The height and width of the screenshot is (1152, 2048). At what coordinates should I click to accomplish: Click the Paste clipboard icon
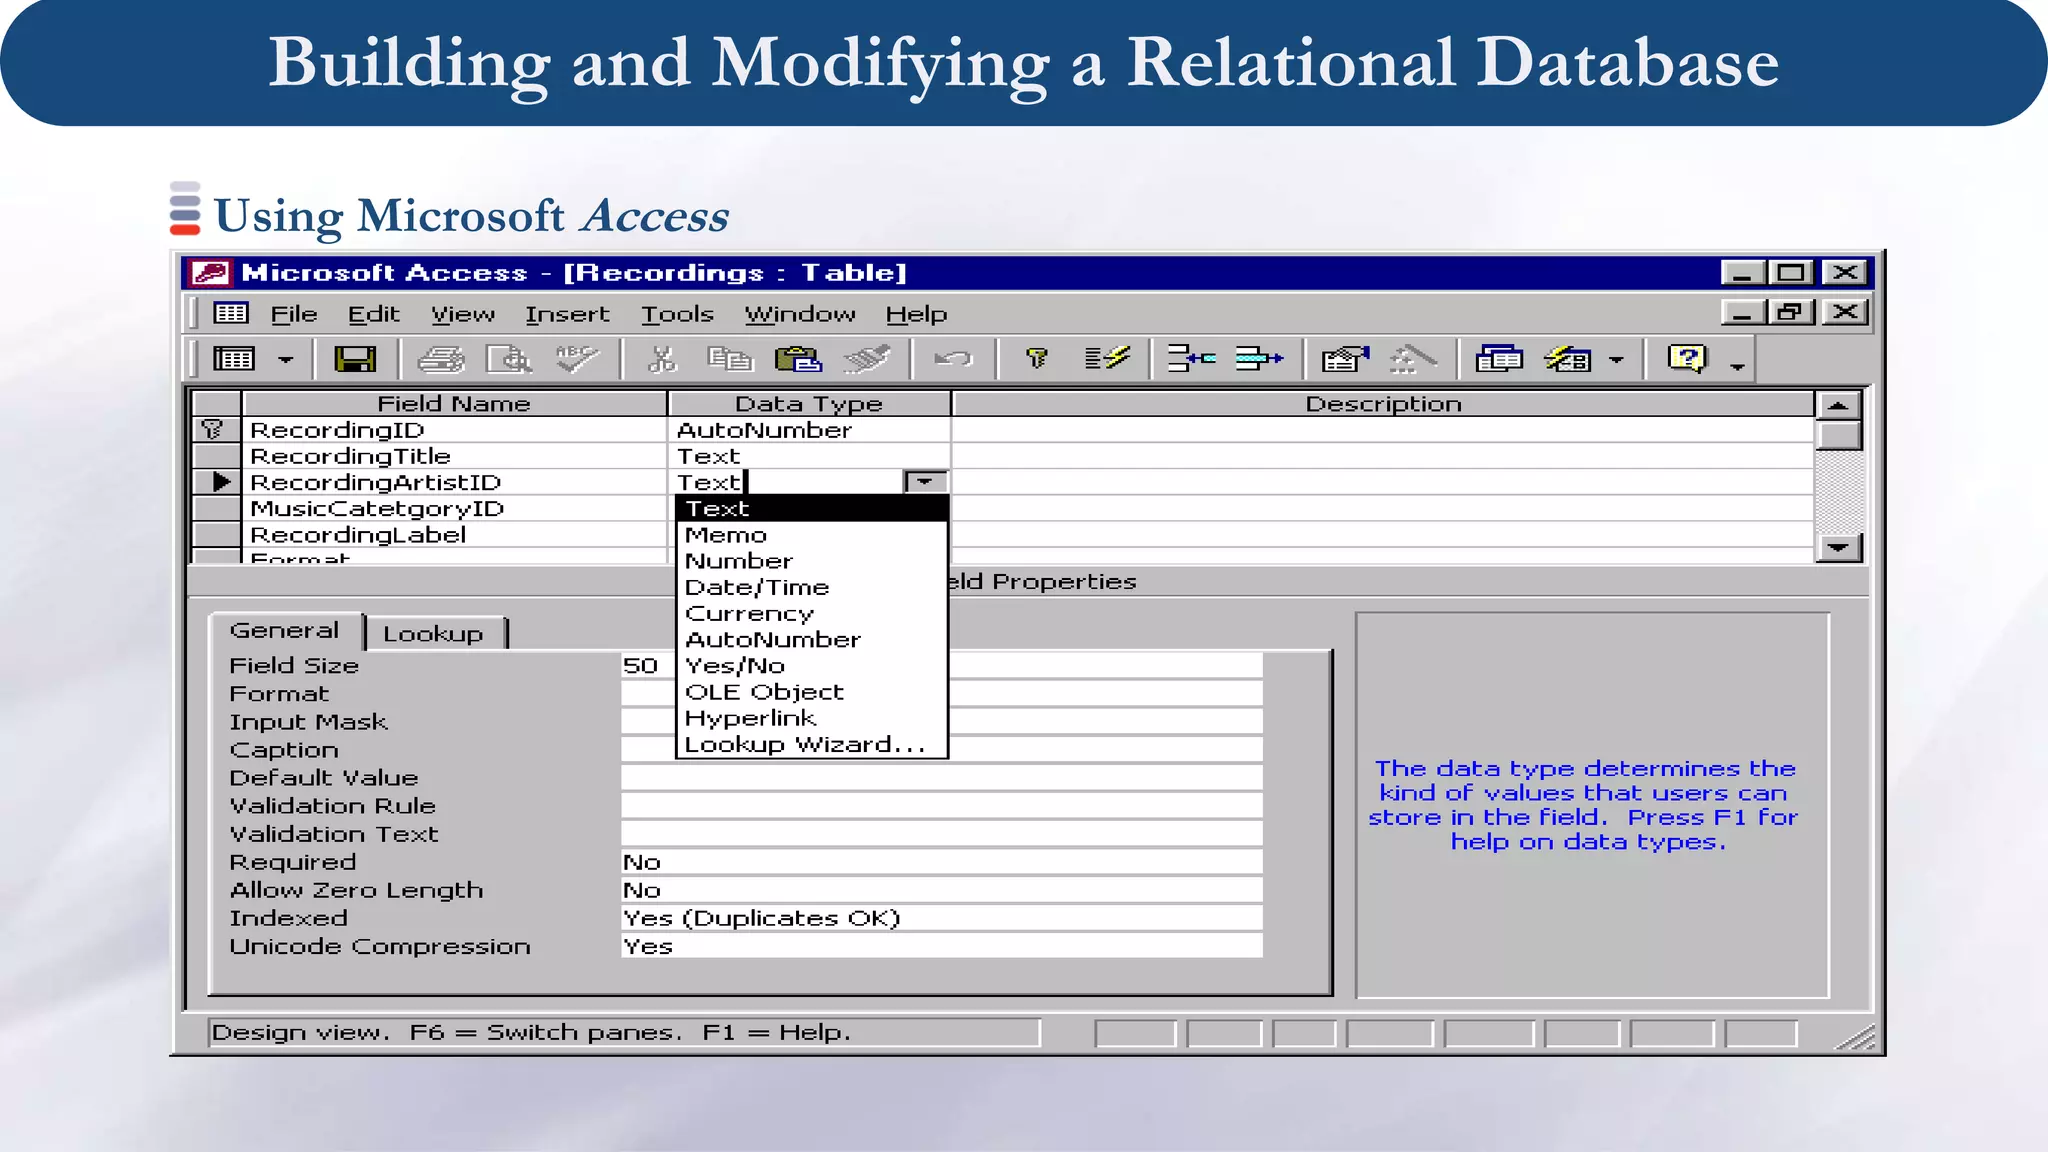798,359
